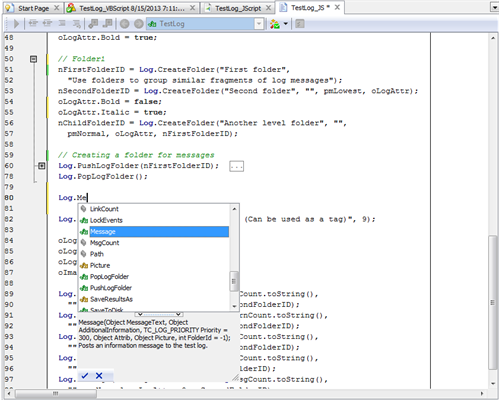Click the comment block toolbar icon

(62, 23)
